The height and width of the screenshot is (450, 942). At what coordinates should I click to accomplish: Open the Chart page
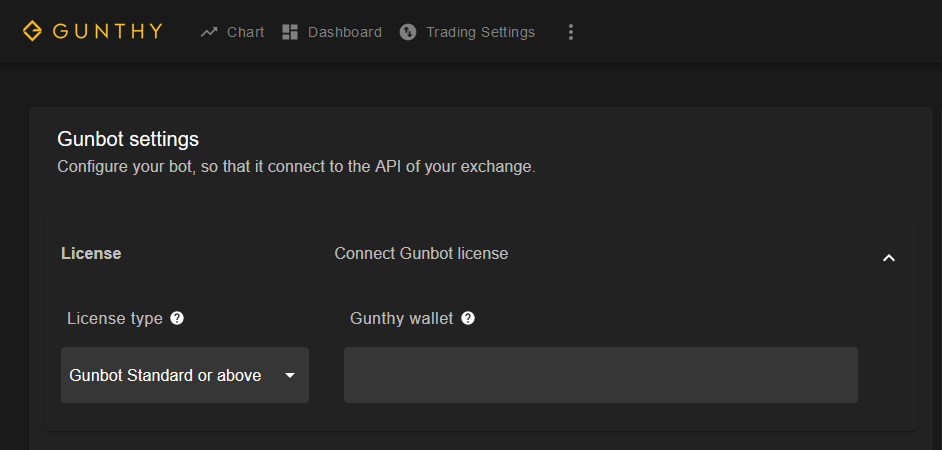[232, 32]
